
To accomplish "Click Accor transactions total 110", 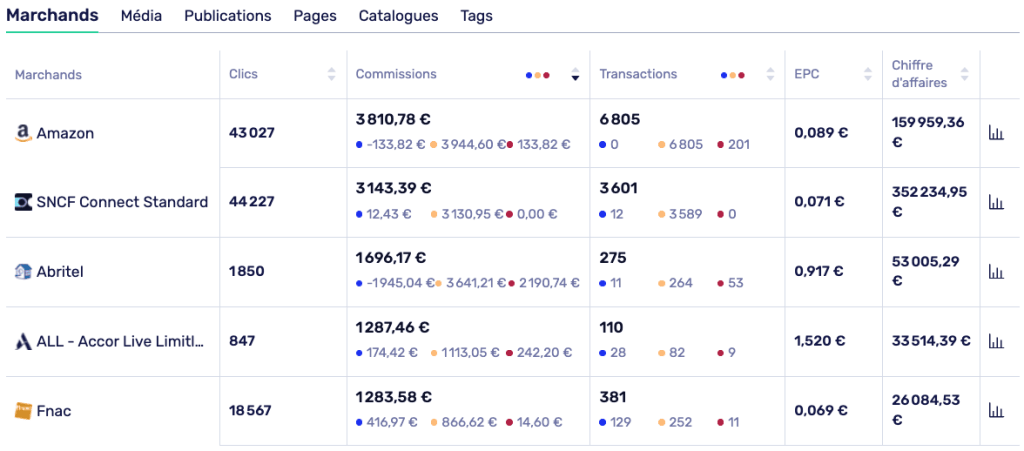I will click(x=611, y=328).
